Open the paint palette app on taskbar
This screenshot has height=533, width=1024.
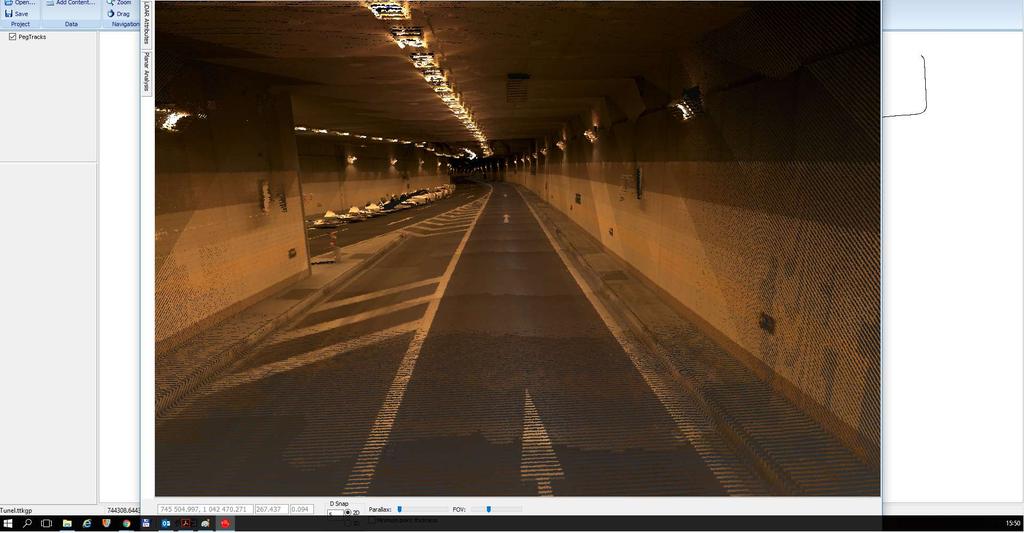pyautogui.click(x=205, y=523)
